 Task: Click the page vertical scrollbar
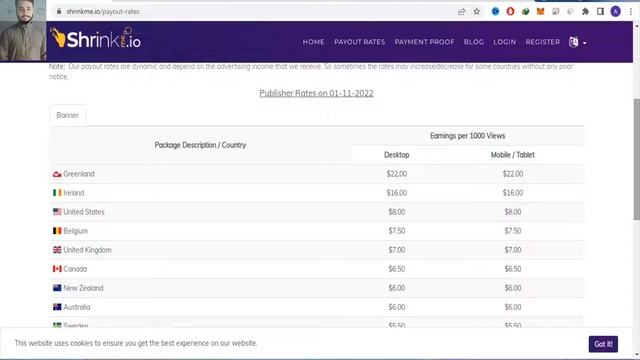coord(636,159)
